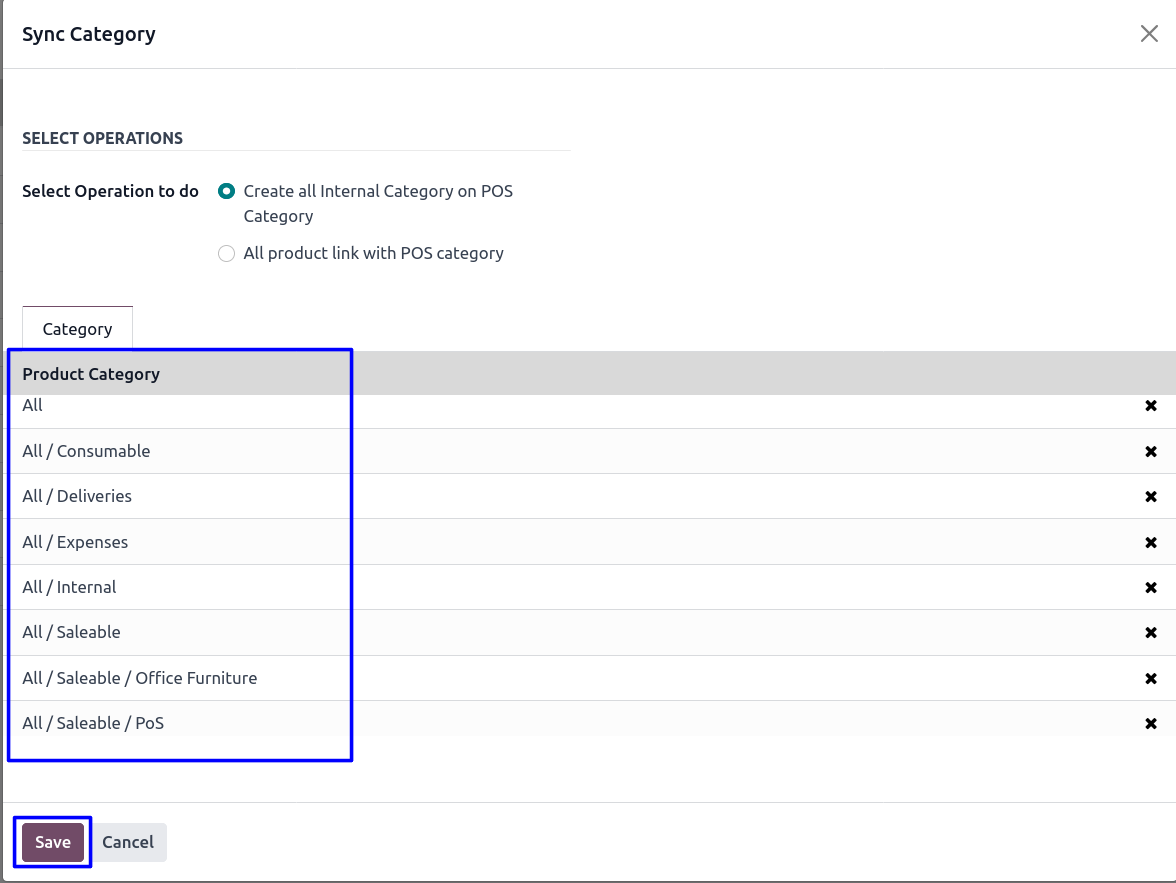Select the All / Deliveries category name
The width and height of the screenshot is (1176, 883).
click(77, 496)
